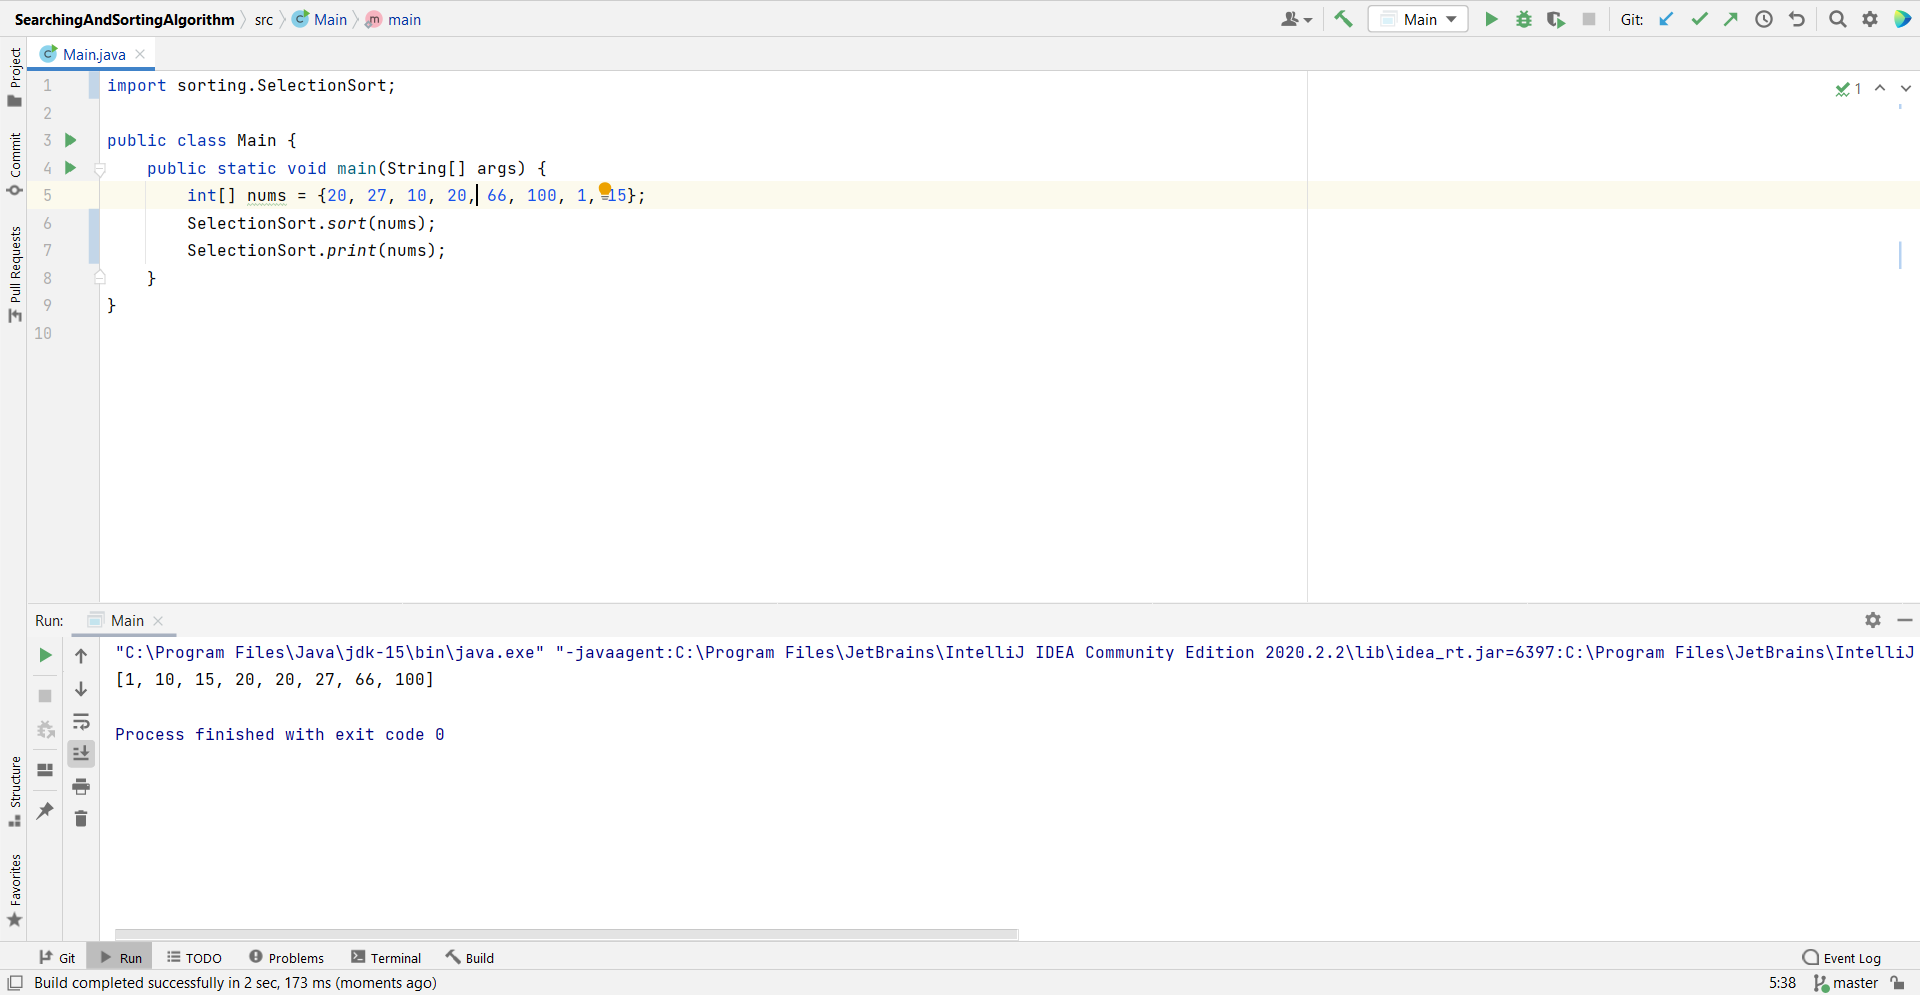Click the src breadcrumb
The height and width of the screenshot is (995, 1920).
coord(264,19)
